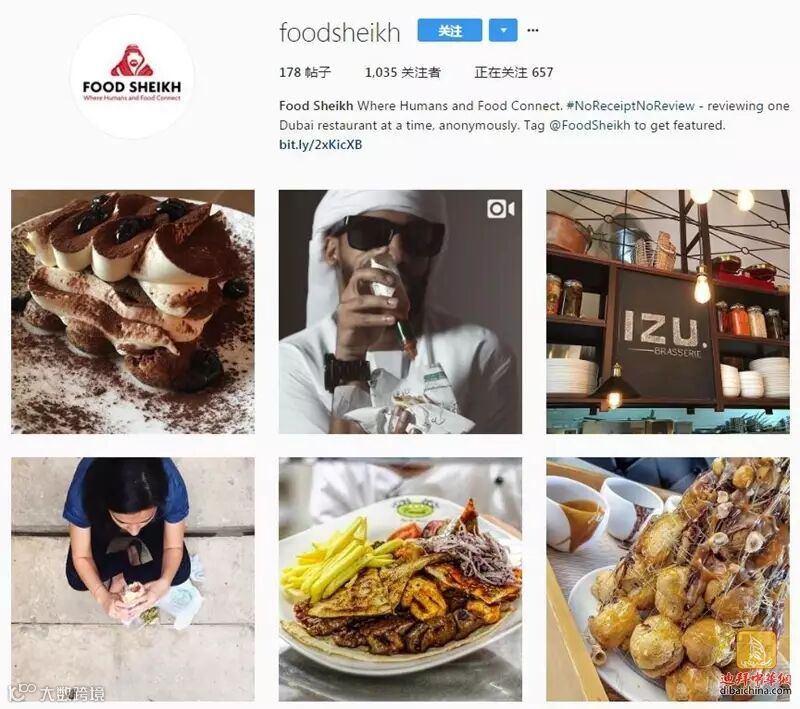800x709 pixels.
Task: Open the tiramisu dessert post thumbnail
Action: [x=133, y=312]
